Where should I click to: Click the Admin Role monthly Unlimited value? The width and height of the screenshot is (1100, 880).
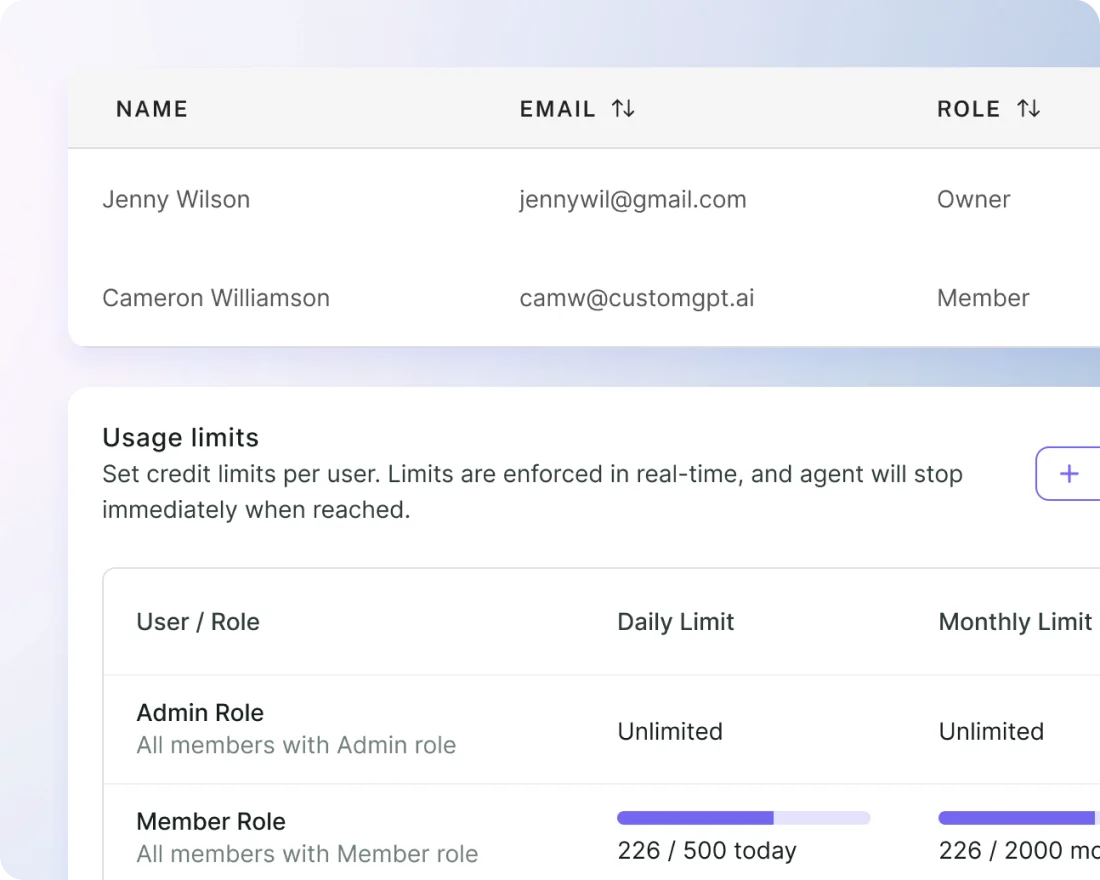pyautogui.click(x=991, y=731)
